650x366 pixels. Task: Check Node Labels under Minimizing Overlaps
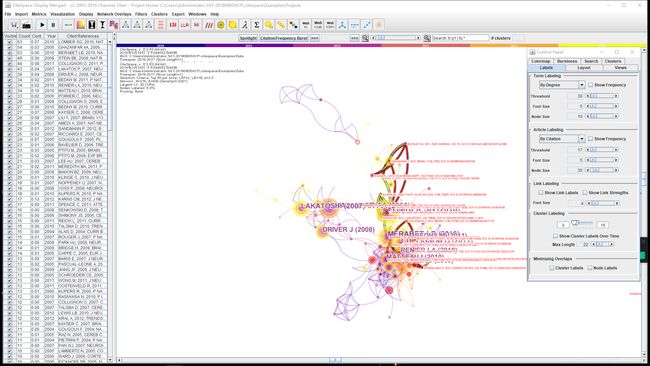pyautogui.click(x=590, y=268)
